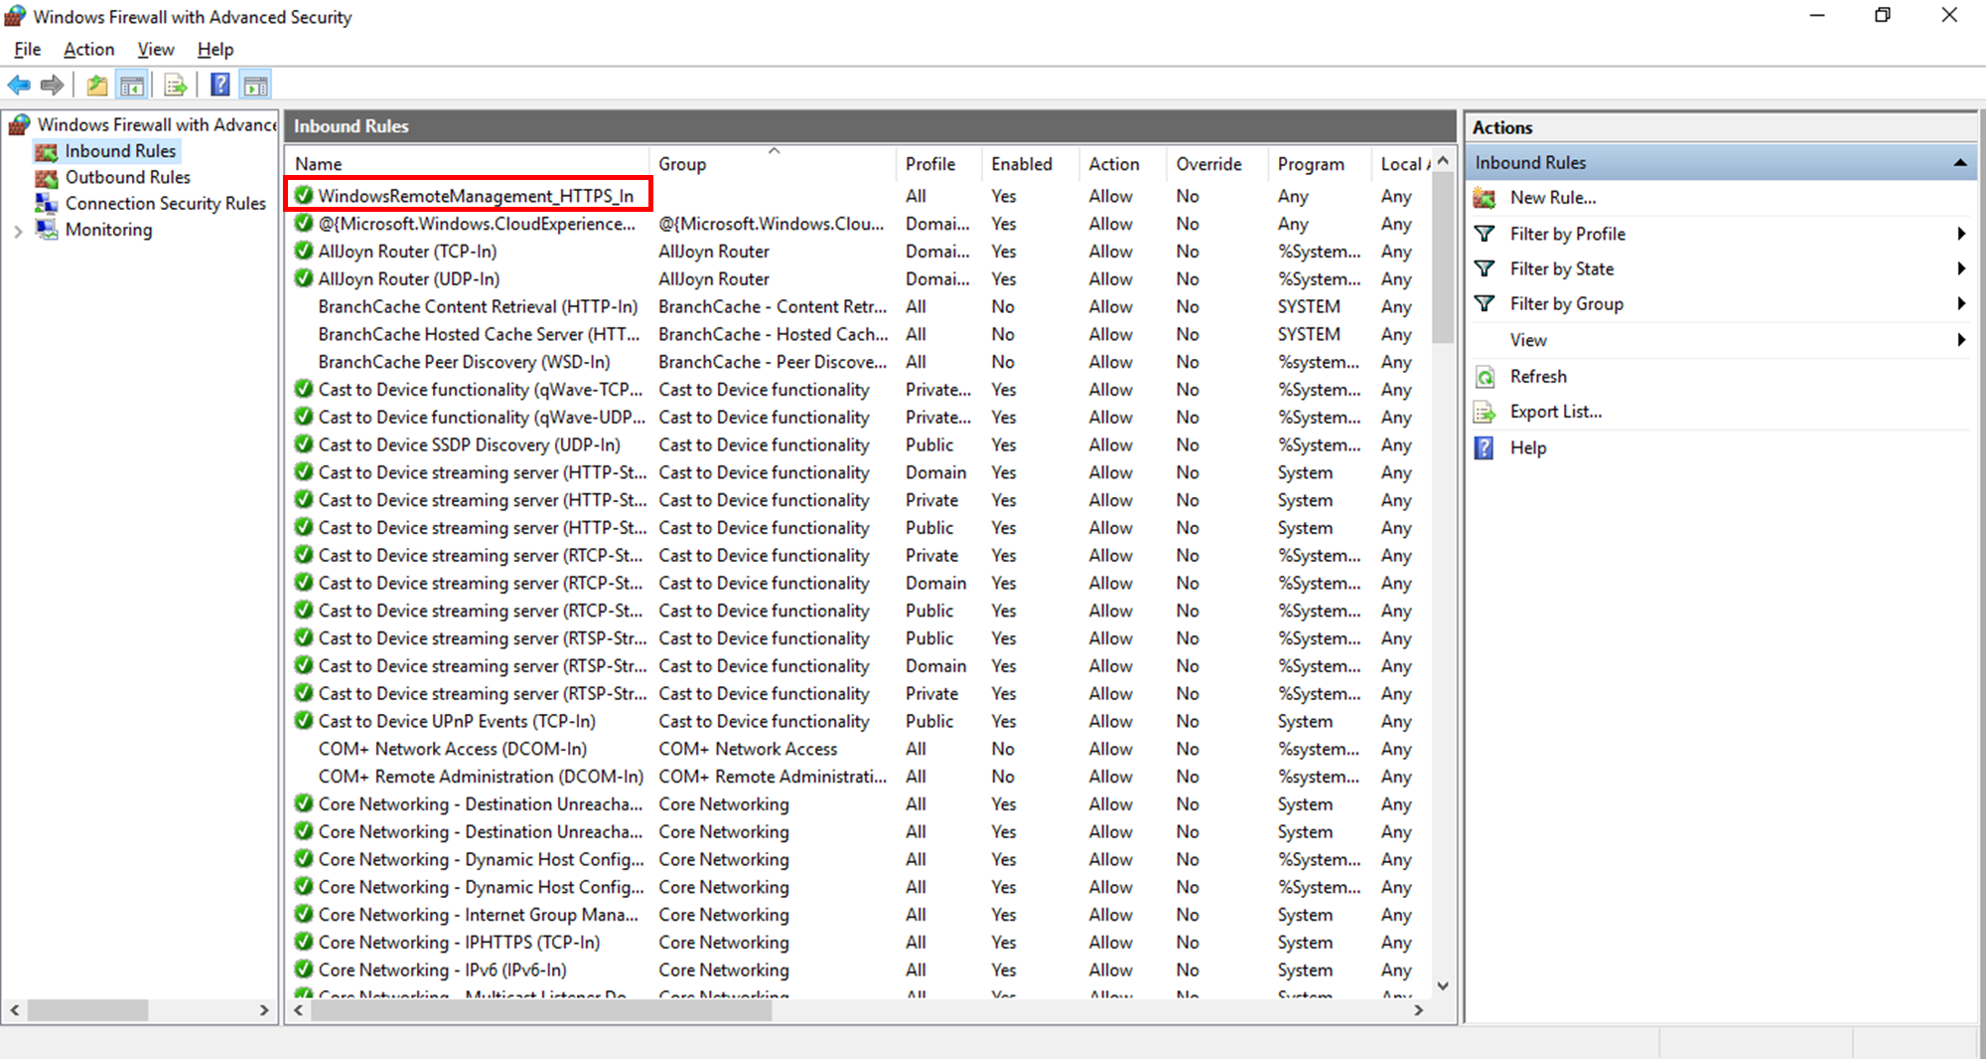
Task: Sort rules by the Override column header
Action: pos(1217,164)
